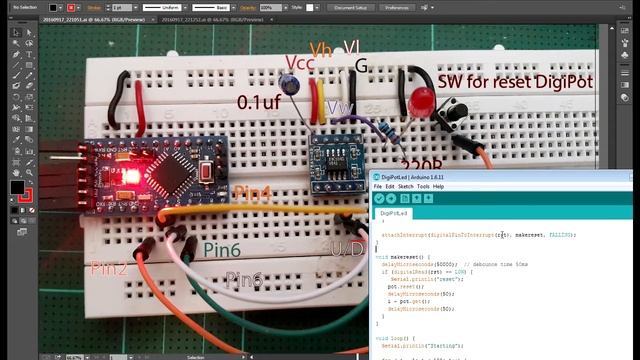Select the Width tool
The width and height of the screenshot is (640, 360).
16,107
